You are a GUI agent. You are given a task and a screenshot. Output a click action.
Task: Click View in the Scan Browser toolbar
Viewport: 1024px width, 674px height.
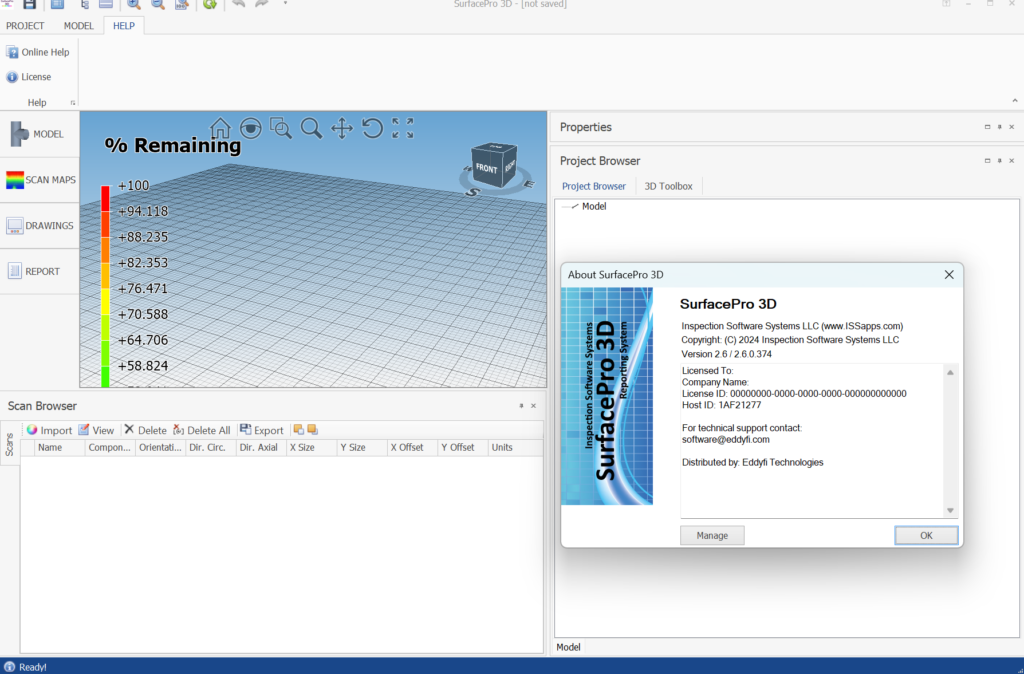click(96, 430)
